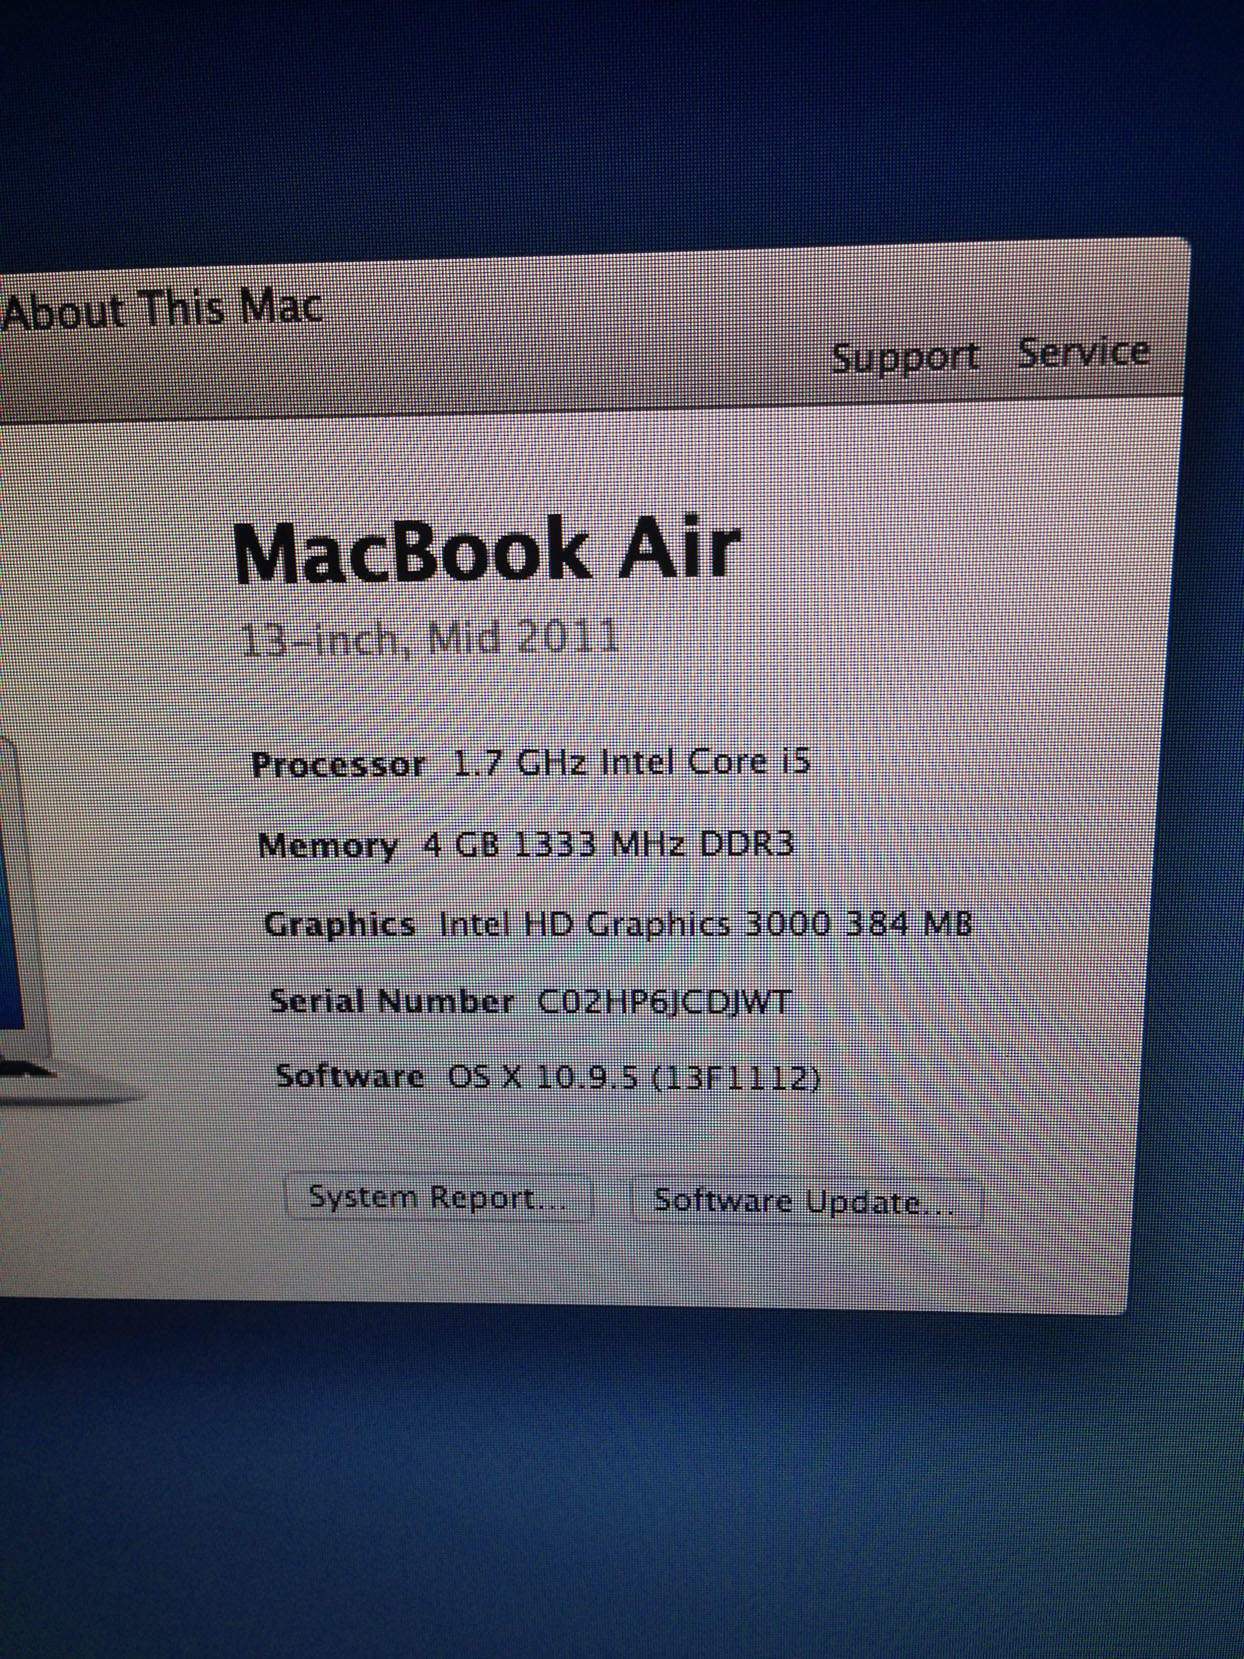Open the Support link

pos(905,357)
